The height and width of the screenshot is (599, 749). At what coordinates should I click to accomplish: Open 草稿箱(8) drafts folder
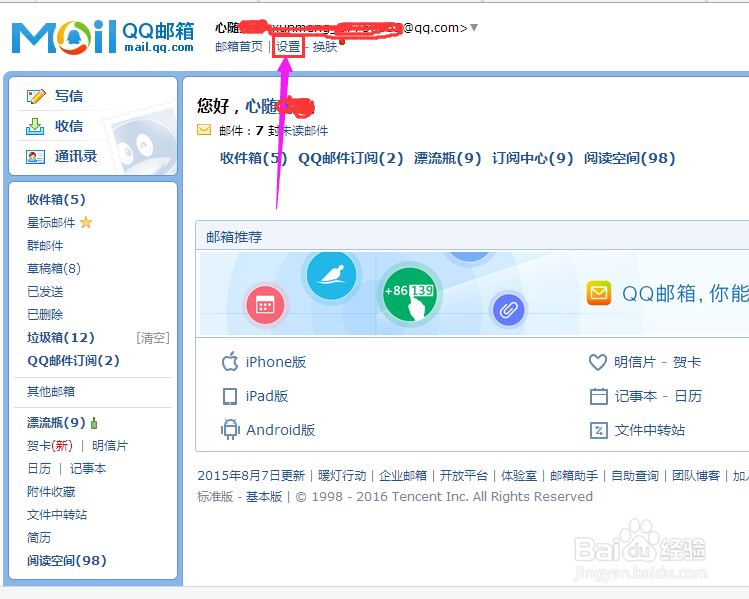pyautogui.click(x=54, y=268)
